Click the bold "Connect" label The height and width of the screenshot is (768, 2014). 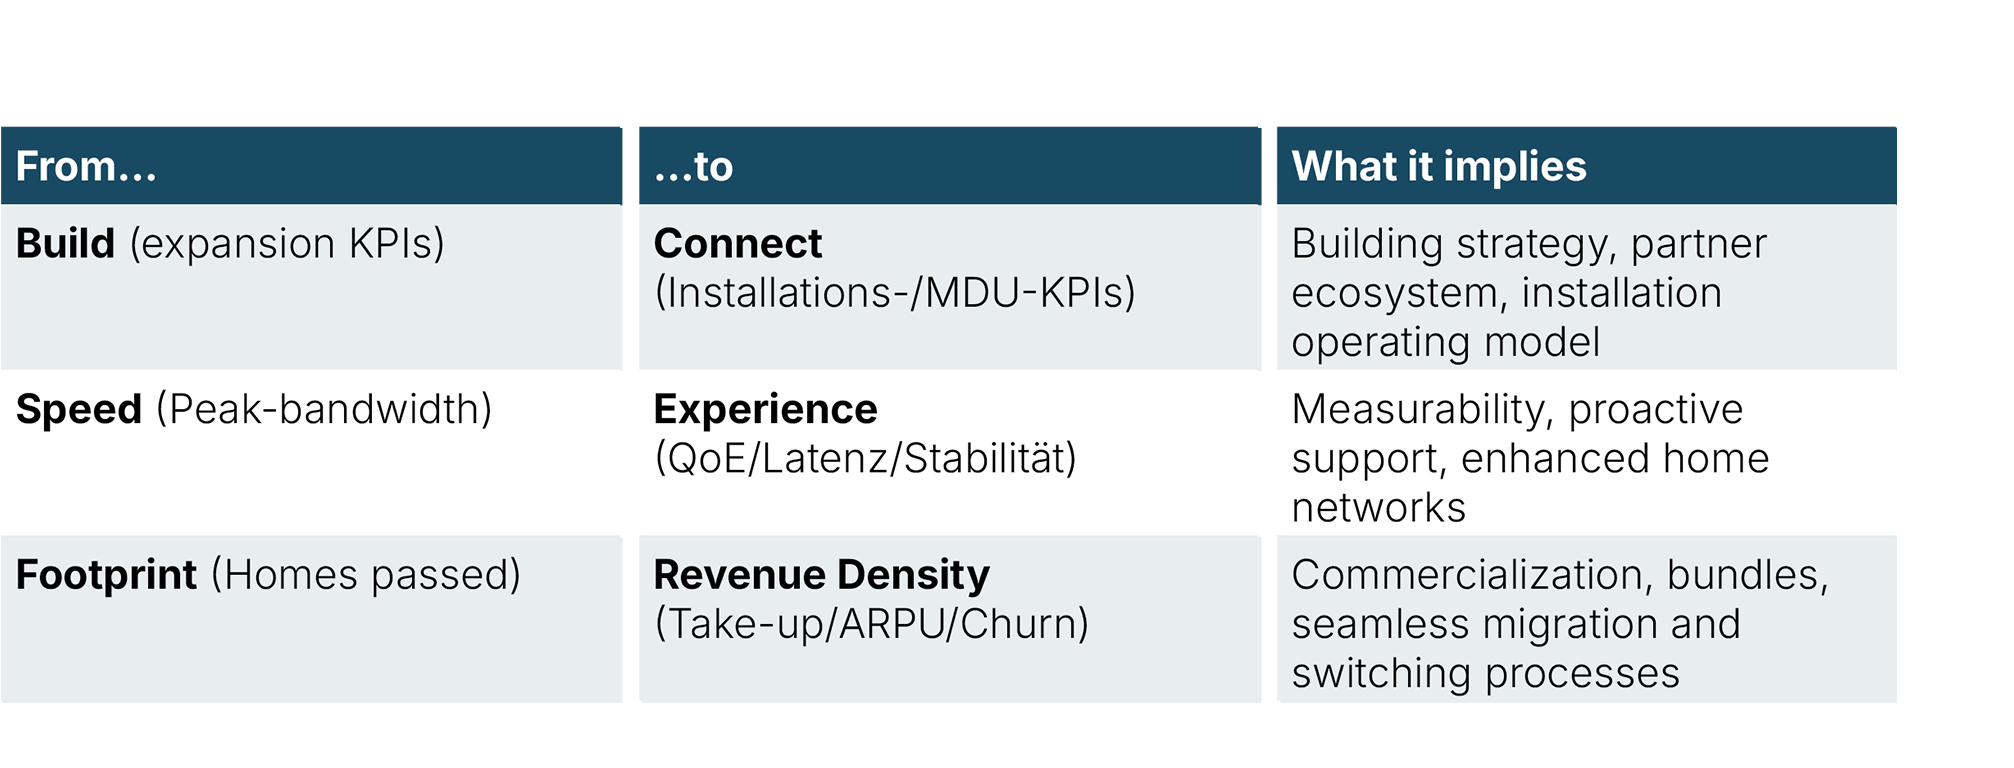click(x=738, y=244)
